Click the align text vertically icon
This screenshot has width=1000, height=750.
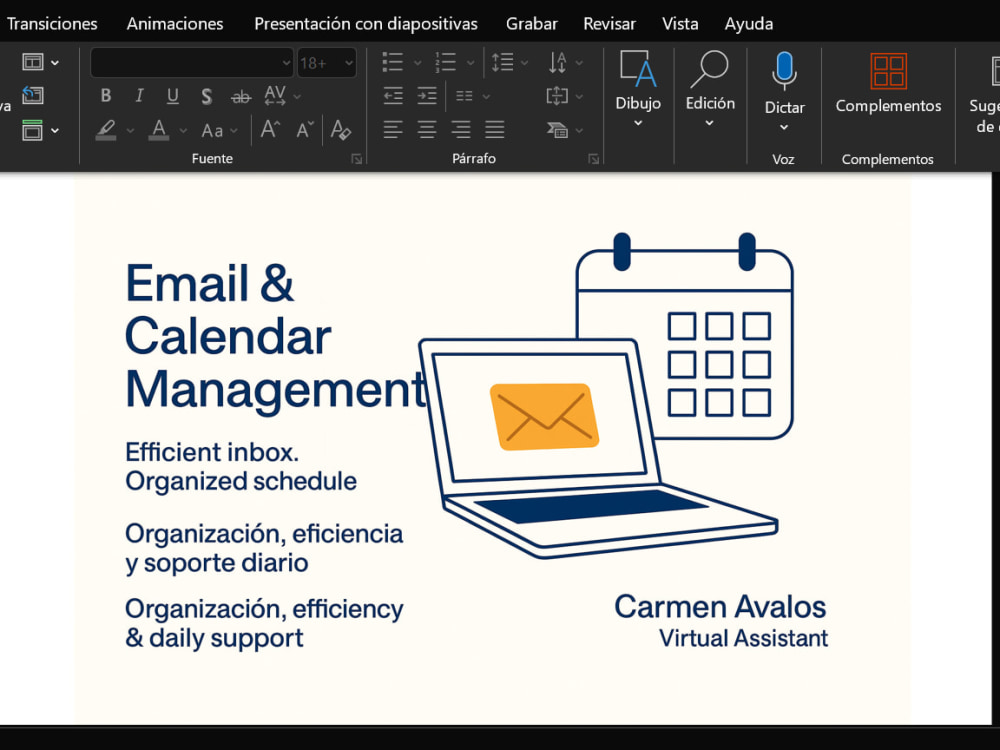557,96
